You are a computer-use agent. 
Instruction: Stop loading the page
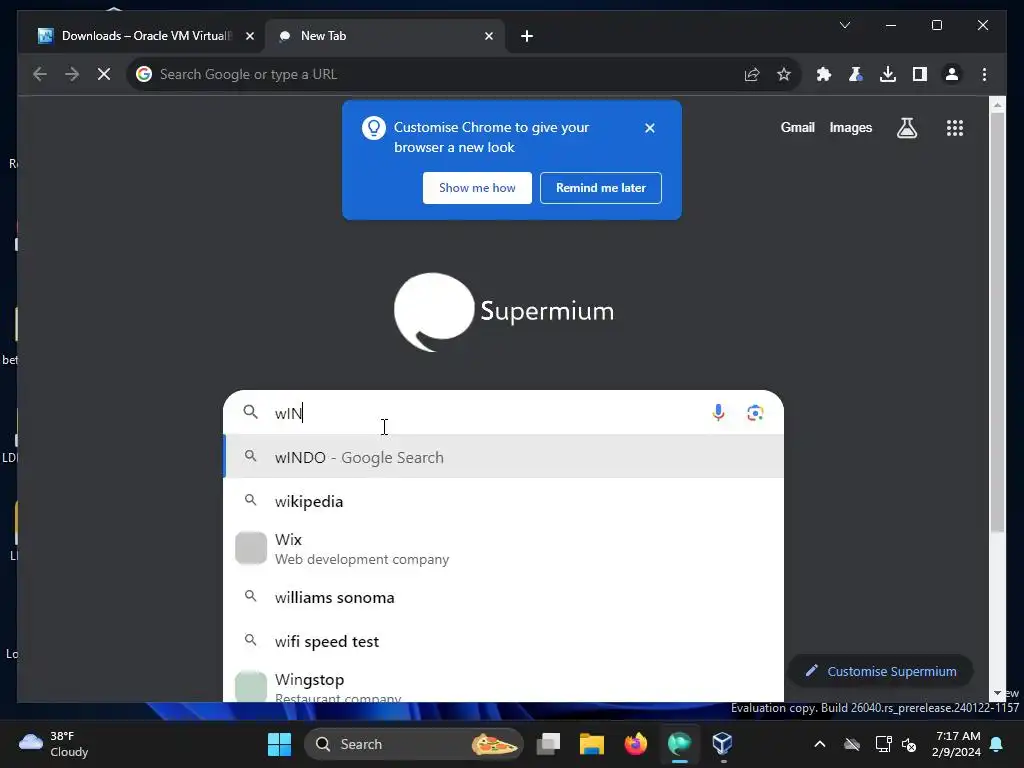point(104,74)
